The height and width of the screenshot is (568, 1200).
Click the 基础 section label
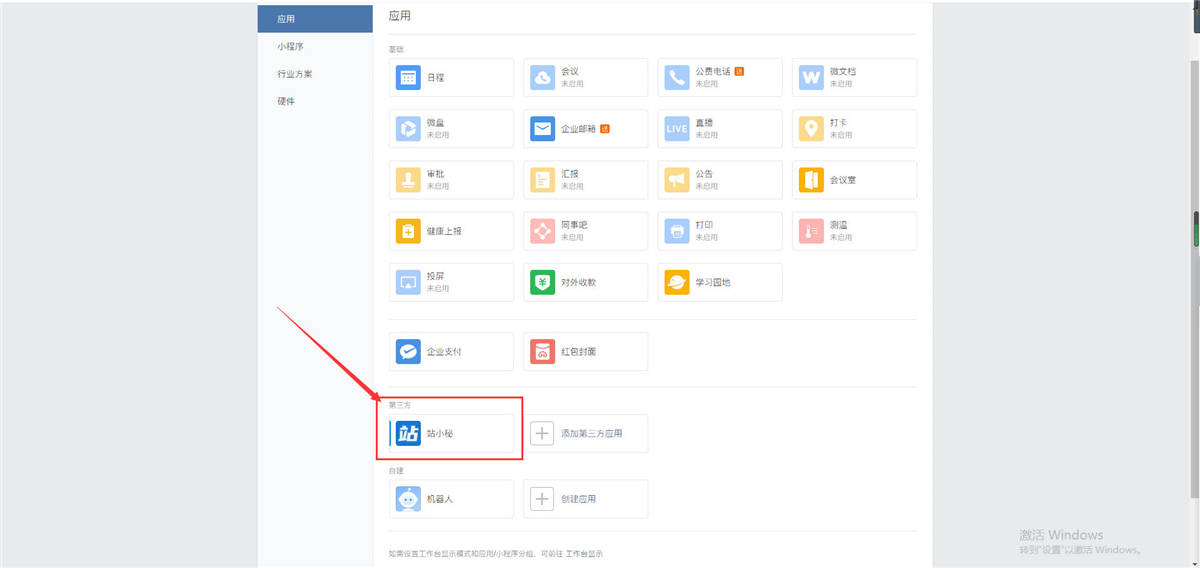click(397, 49)
